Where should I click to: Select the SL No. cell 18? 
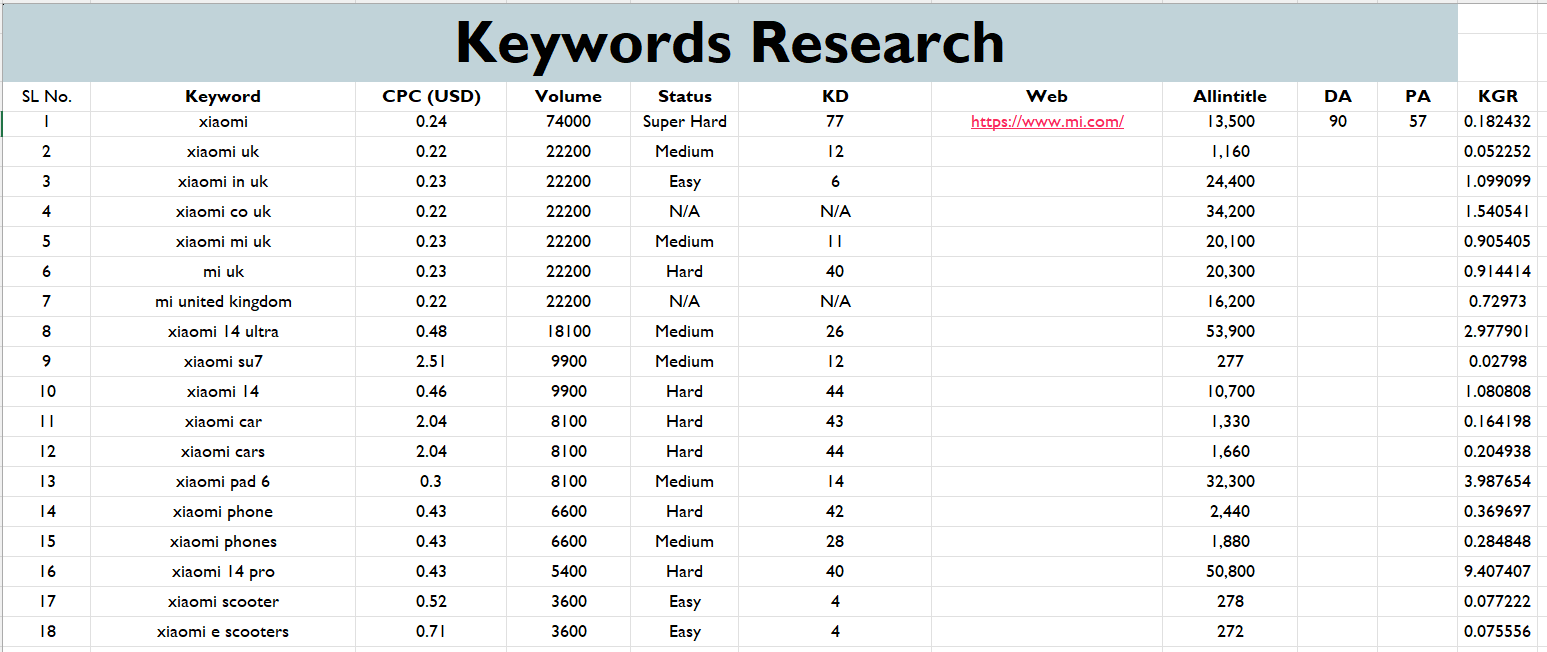click(47, 632)
